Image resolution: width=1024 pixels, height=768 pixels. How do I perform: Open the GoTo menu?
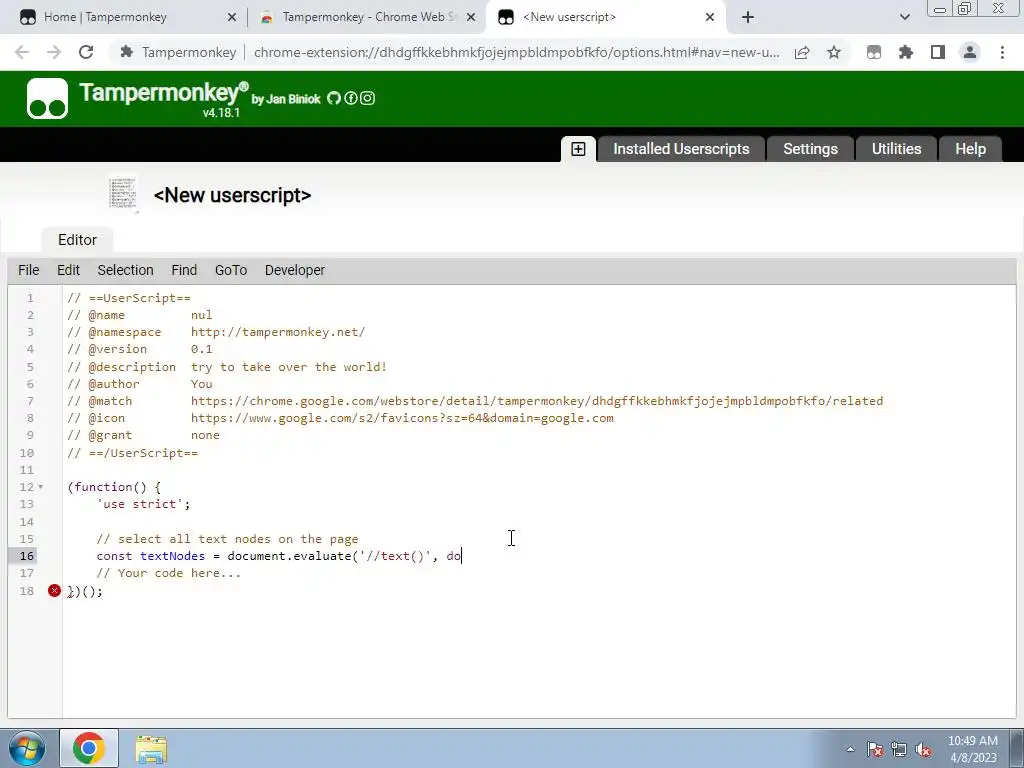(231, 270)
